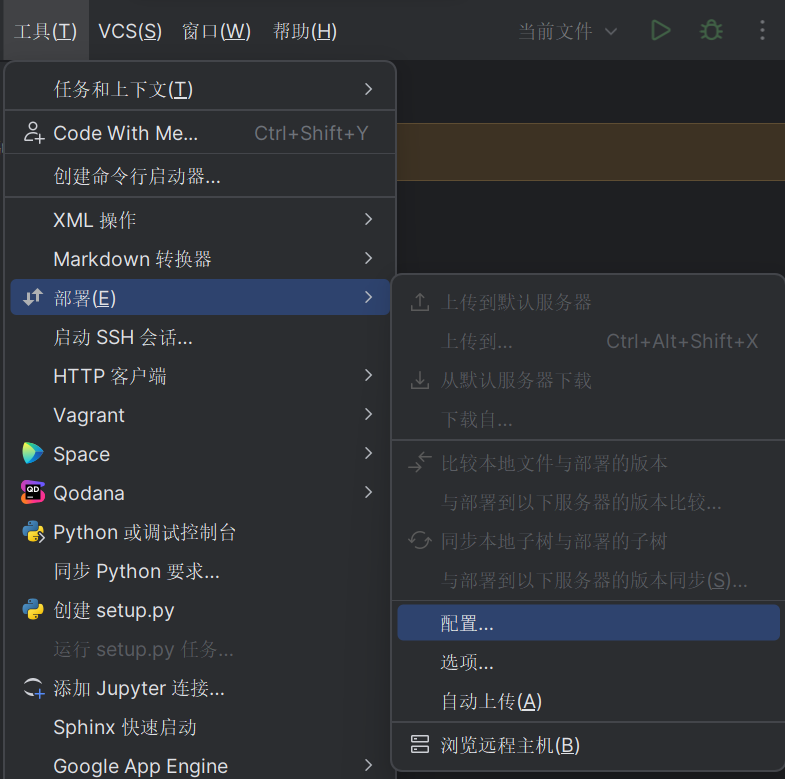
Task: Click the Code With Me person icon
Action: 33,133
